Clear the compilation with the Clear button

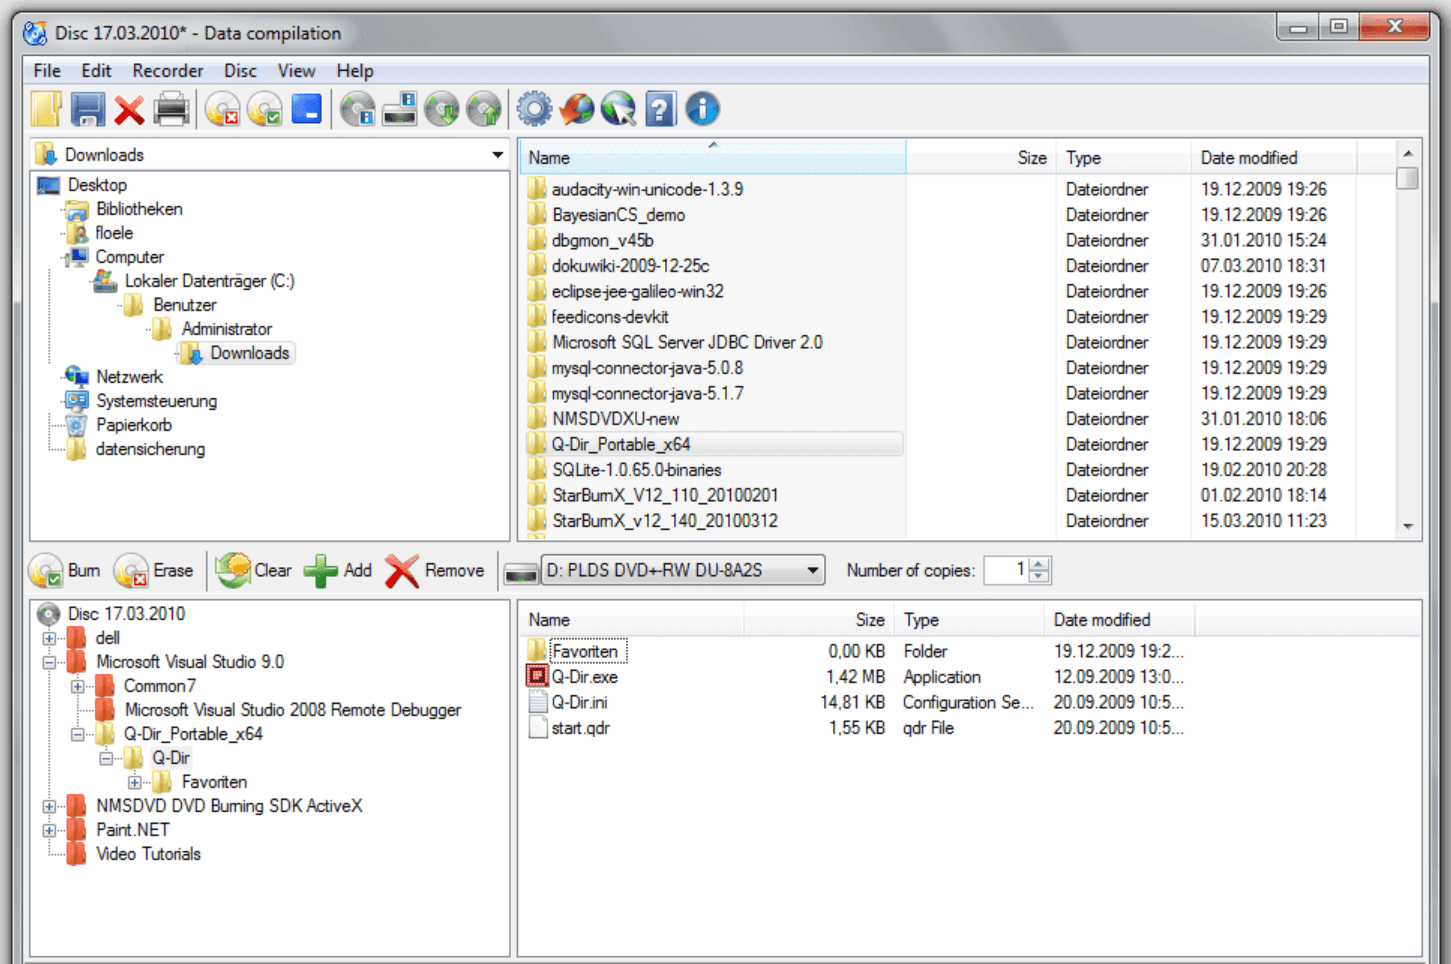click(x=254, y=571)
